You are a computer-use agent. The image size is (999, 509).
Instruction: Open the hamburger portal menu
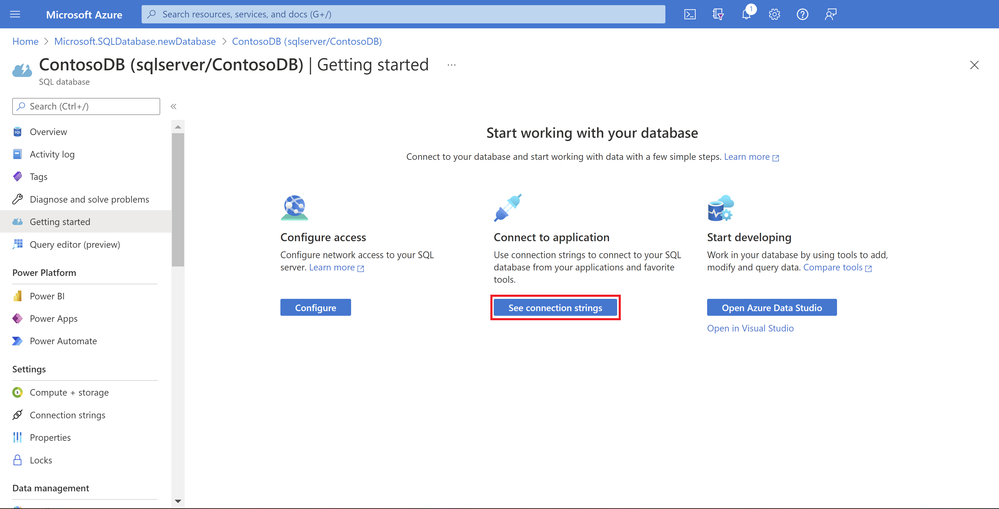click(15, 14)
